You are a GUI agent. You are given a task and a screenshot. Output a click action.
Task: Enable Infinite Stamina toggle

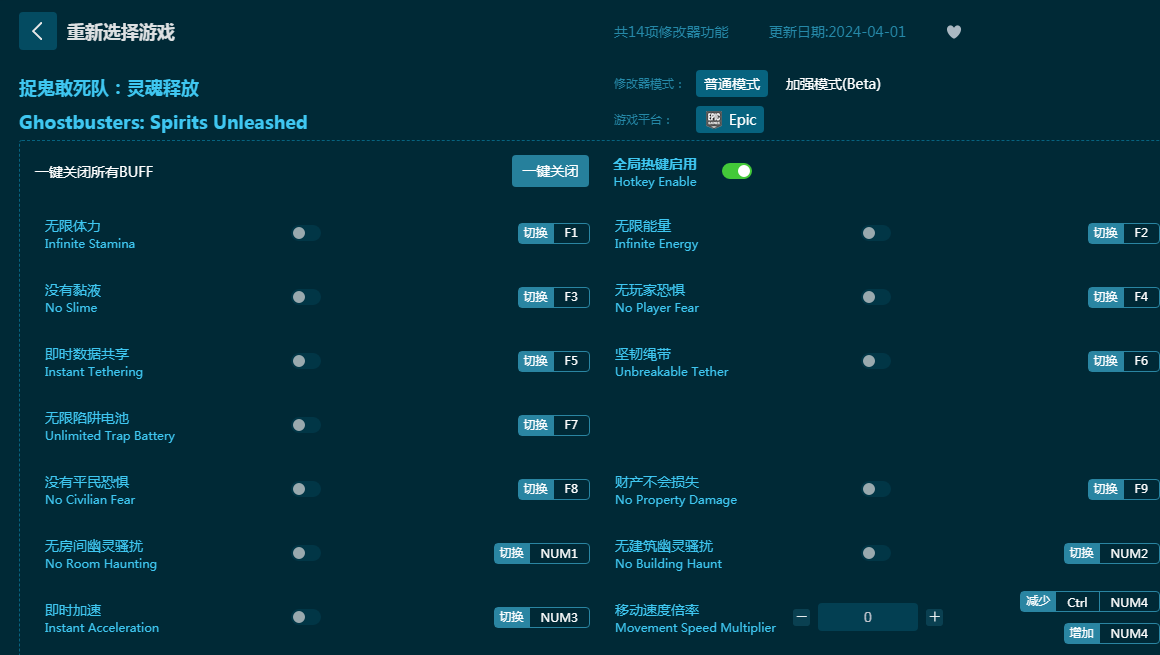(x=306, y=233)
